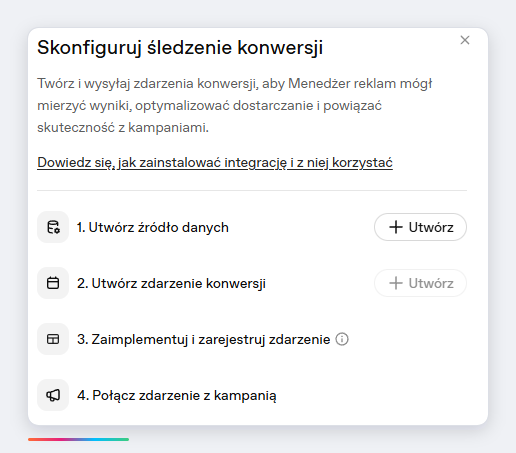The image size is (516, 453).
Task: Select '1. Utwórz źródło danych' step text
Action: (153, 227)
